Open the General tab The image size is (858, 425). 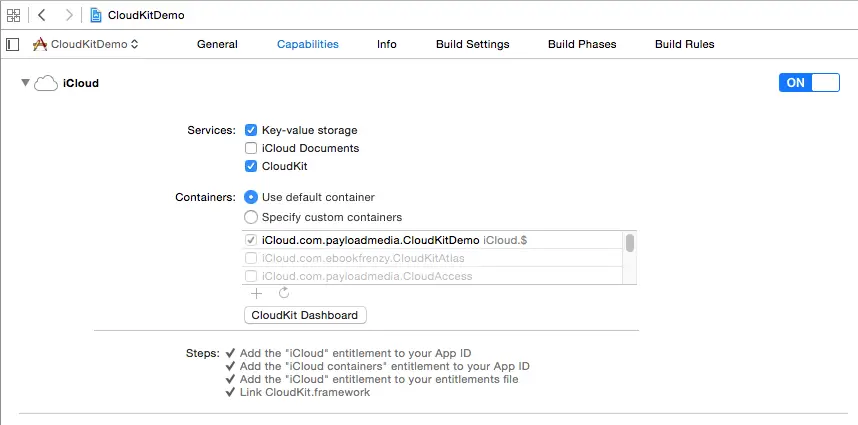click(217, 44)
